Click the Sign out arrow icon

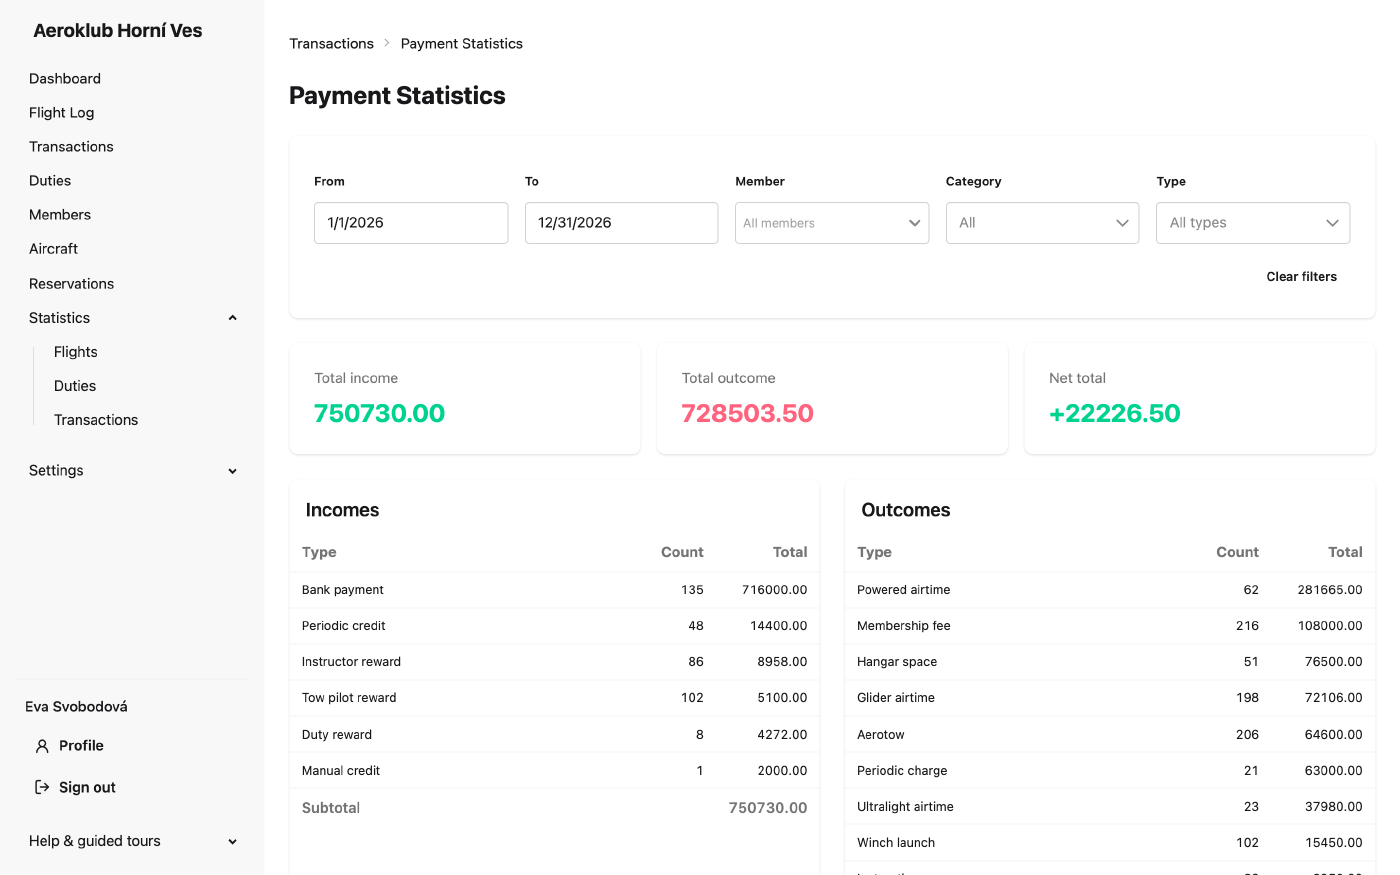point(42,787)
